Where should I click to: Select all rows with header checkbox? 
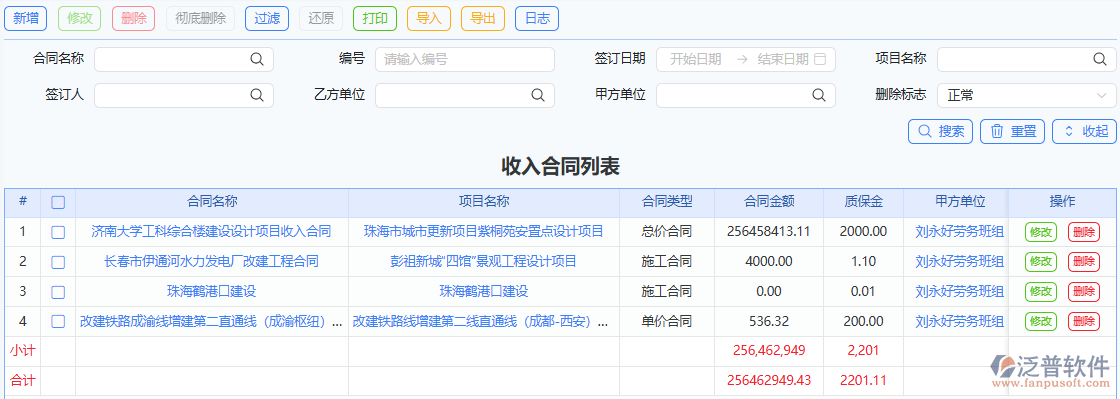59,203
